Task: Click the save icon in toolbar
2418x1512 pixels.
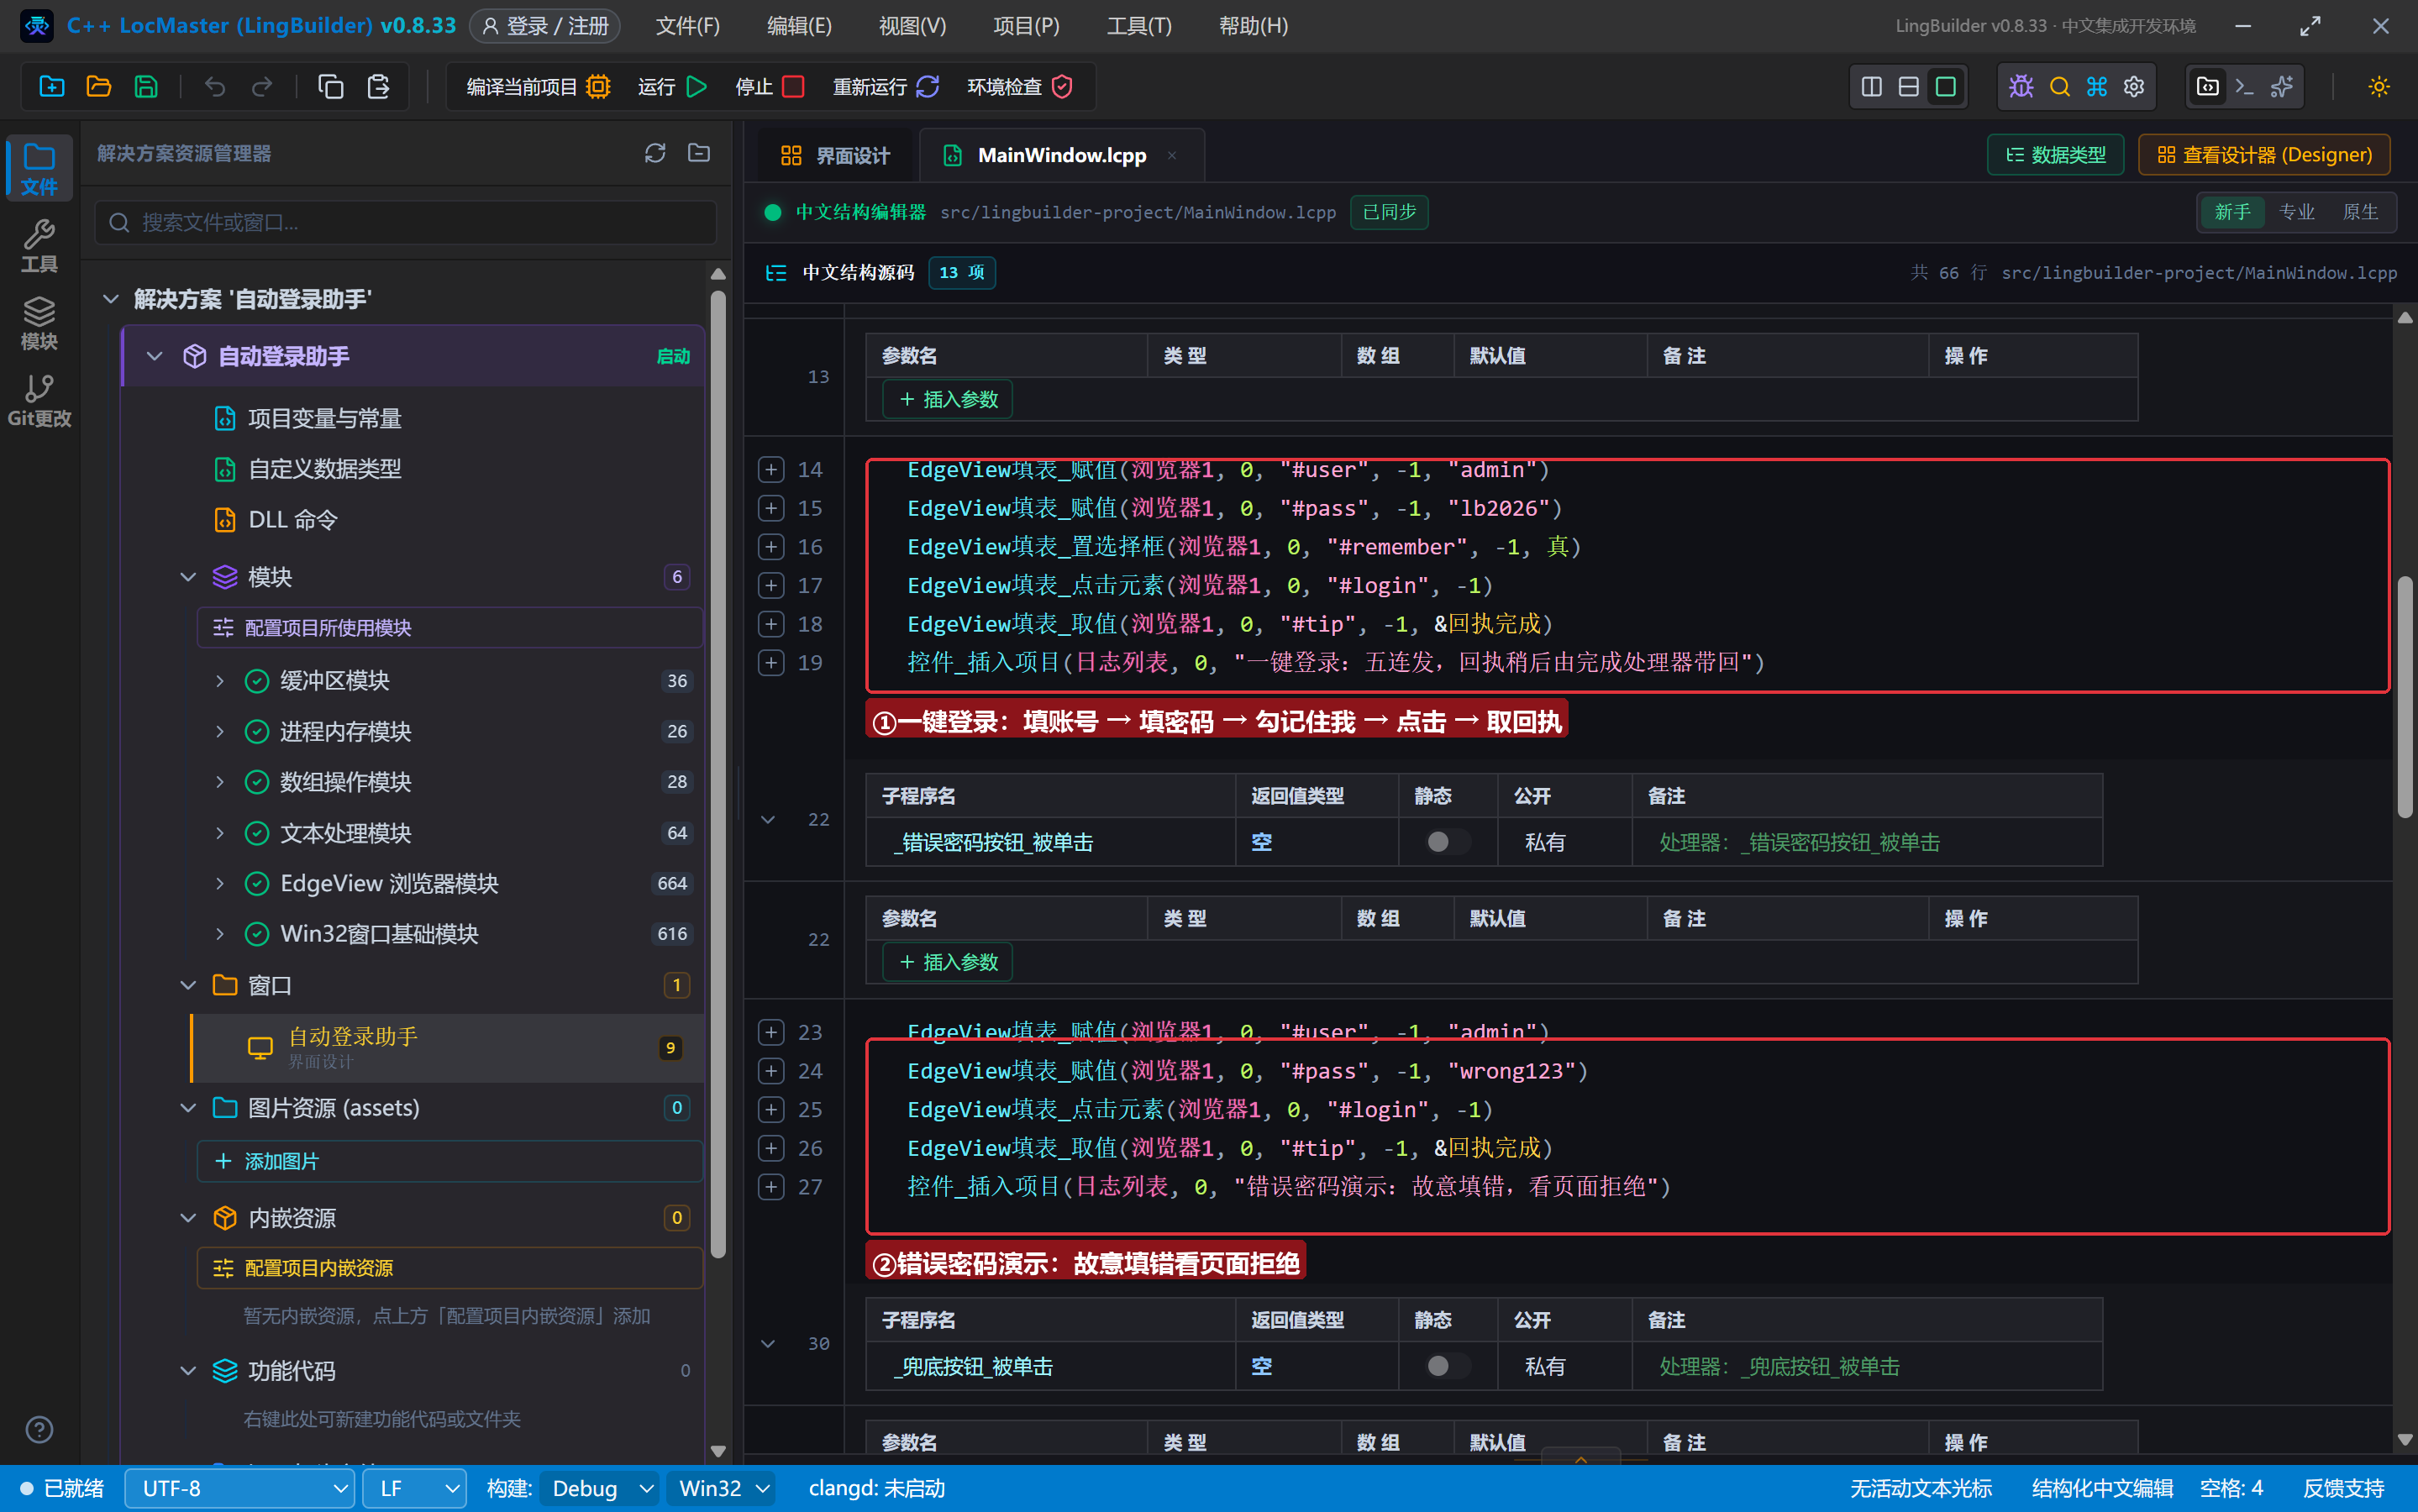Action: pos(146,87)
